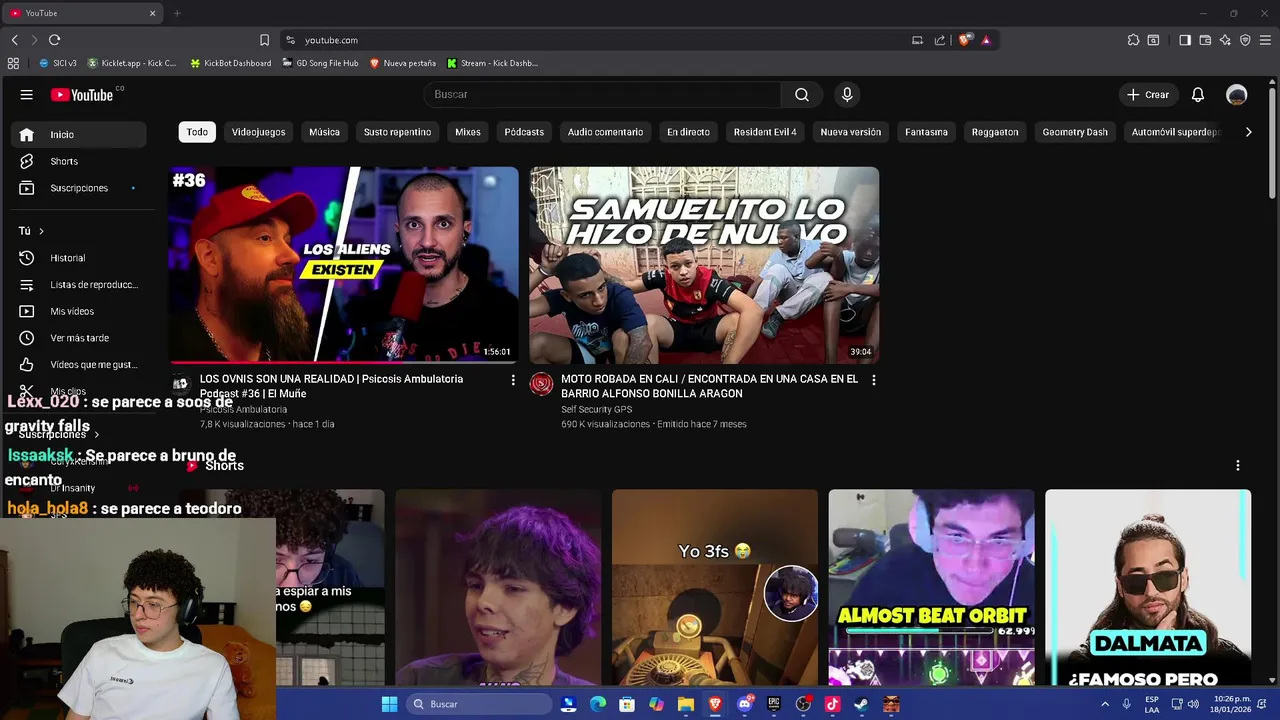Start voice search with the microphone icon
The height and width of the screenshot is (720, 1280).
tap(847, 95)
